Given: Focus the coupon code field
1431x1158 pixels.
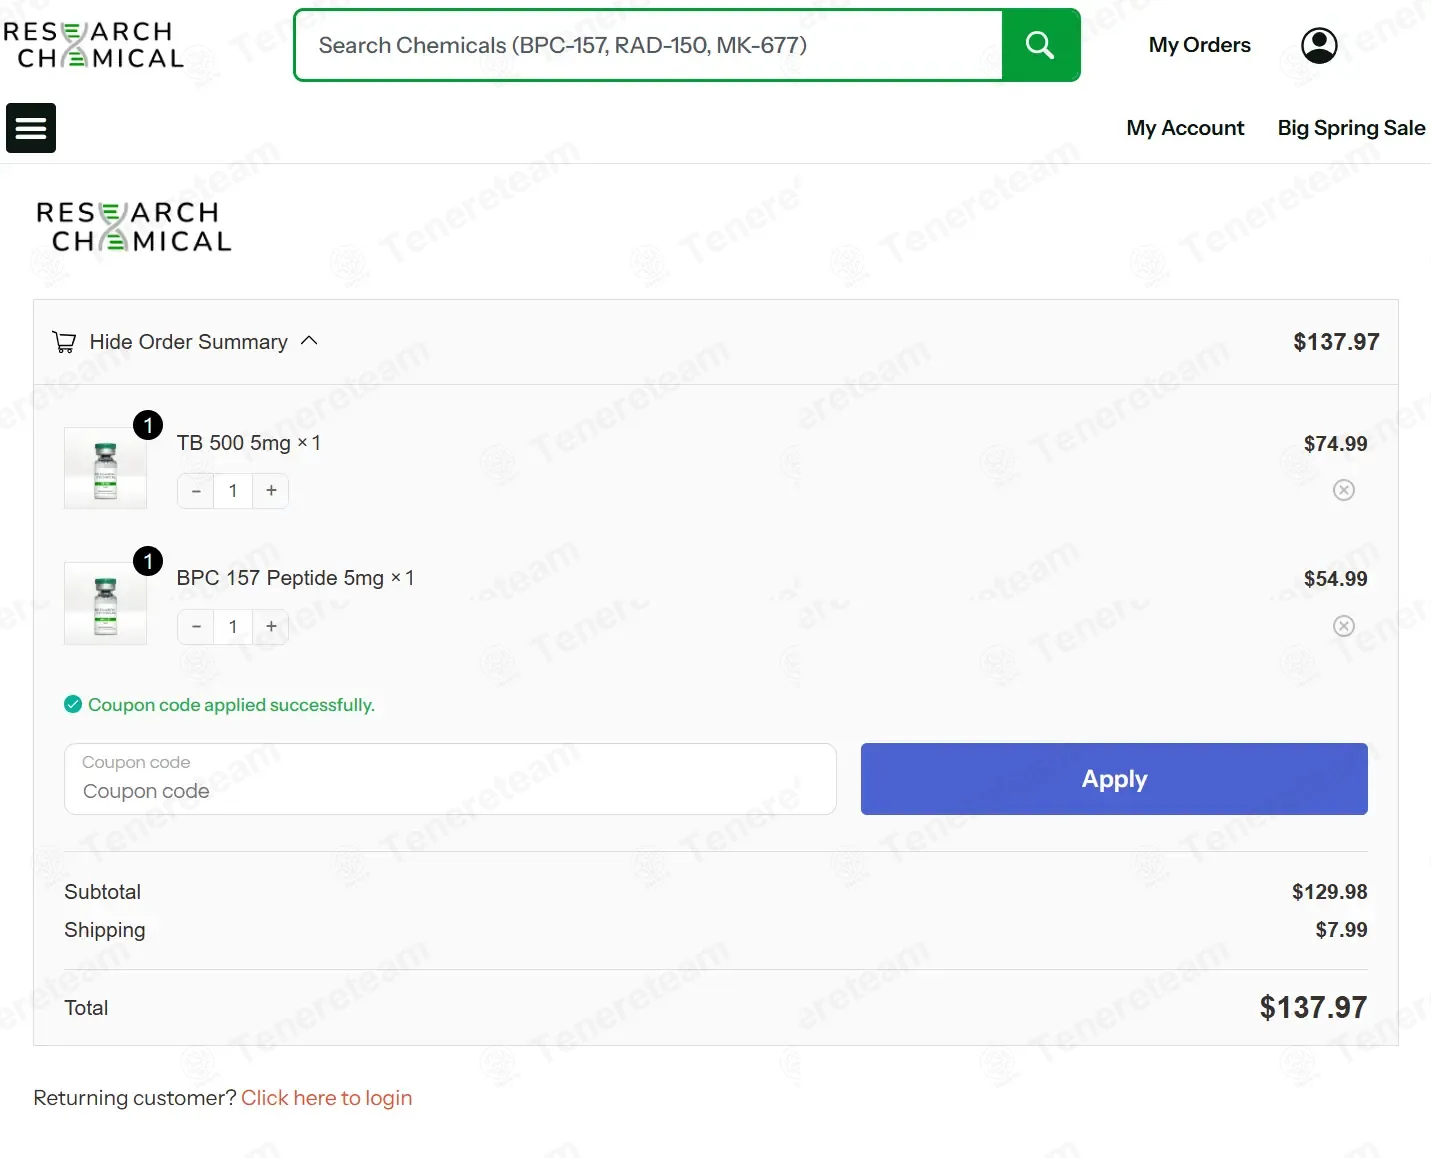Looking at the screenshot, I should click(x=450, y=780).
